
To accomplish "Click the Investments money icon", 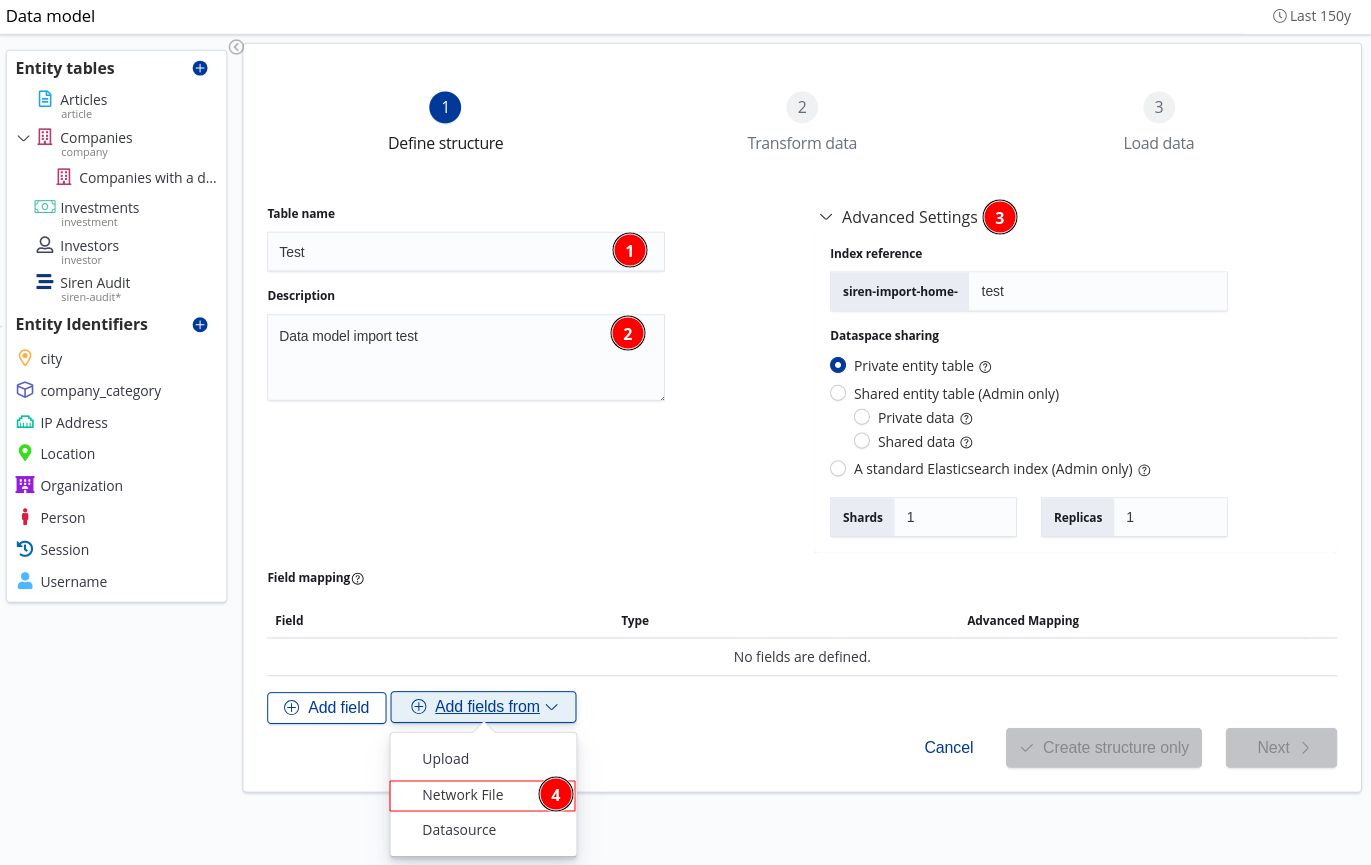I will (x=44, y=207).
